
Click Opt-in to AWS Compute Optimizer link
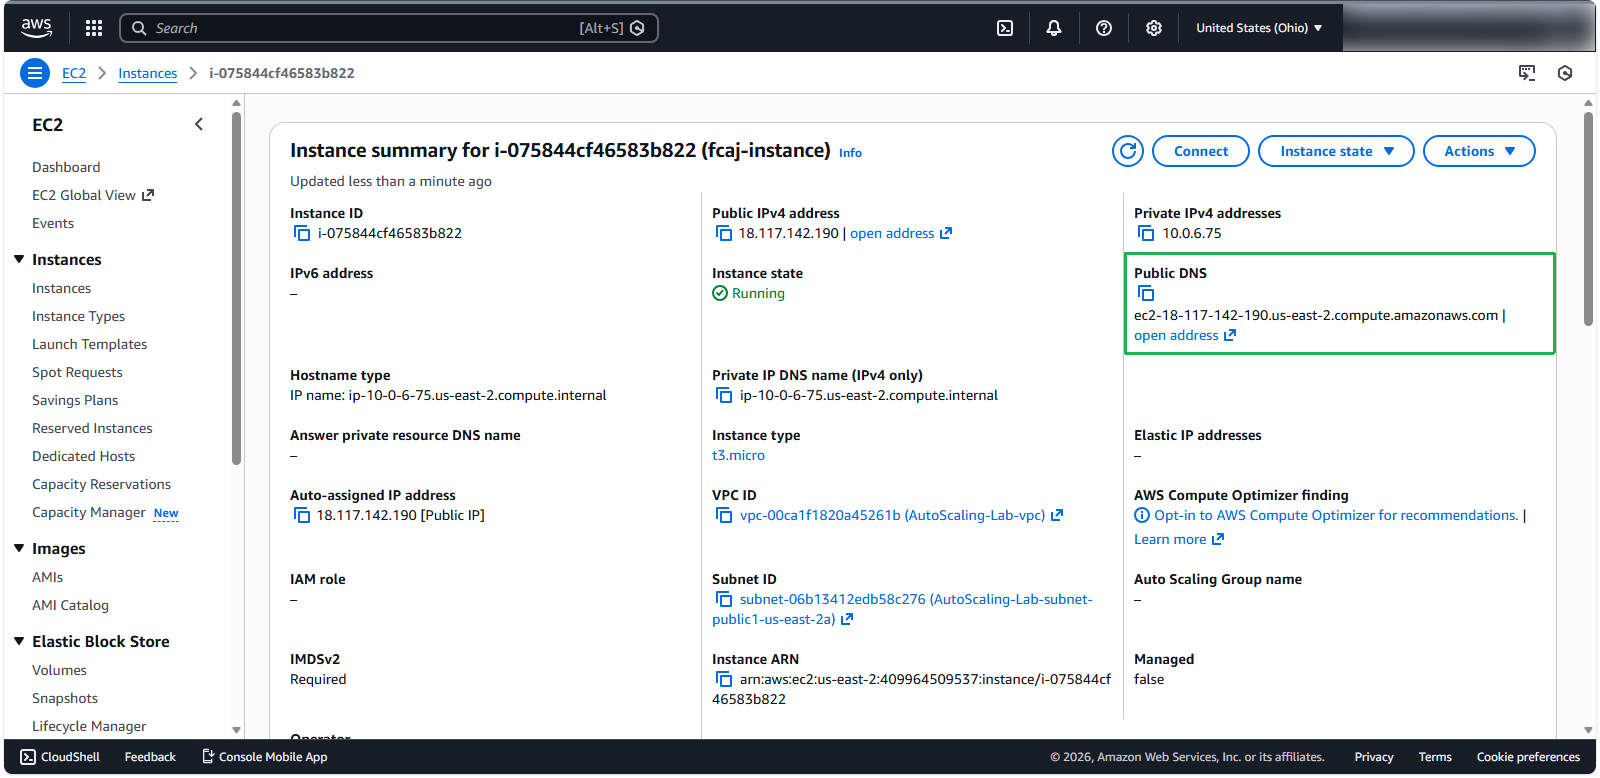pos(1336,515)
